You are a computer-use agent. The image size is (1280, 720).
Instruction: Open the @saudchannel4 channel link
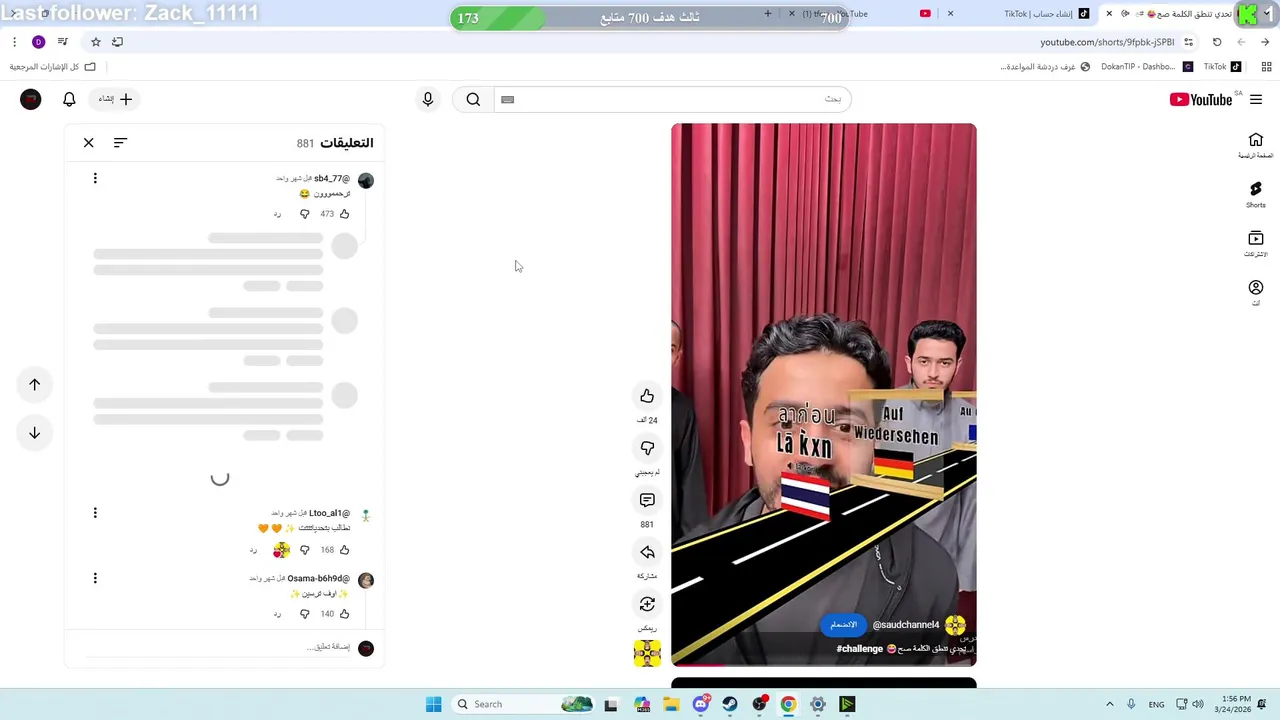coord(906,625)
